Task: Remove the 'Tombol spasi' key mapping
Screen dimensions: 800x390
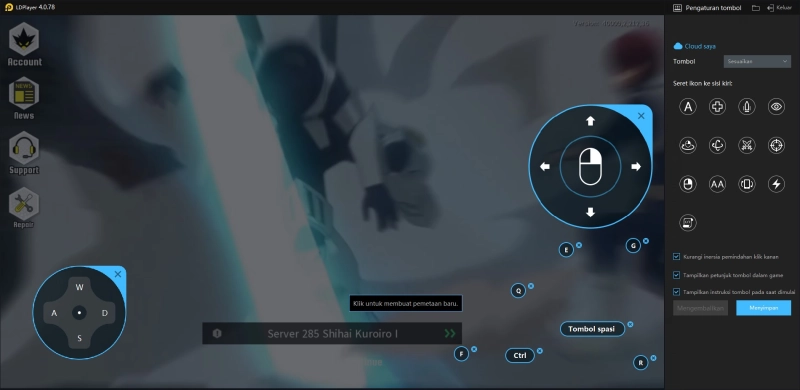Action: [x=630, y=324]
